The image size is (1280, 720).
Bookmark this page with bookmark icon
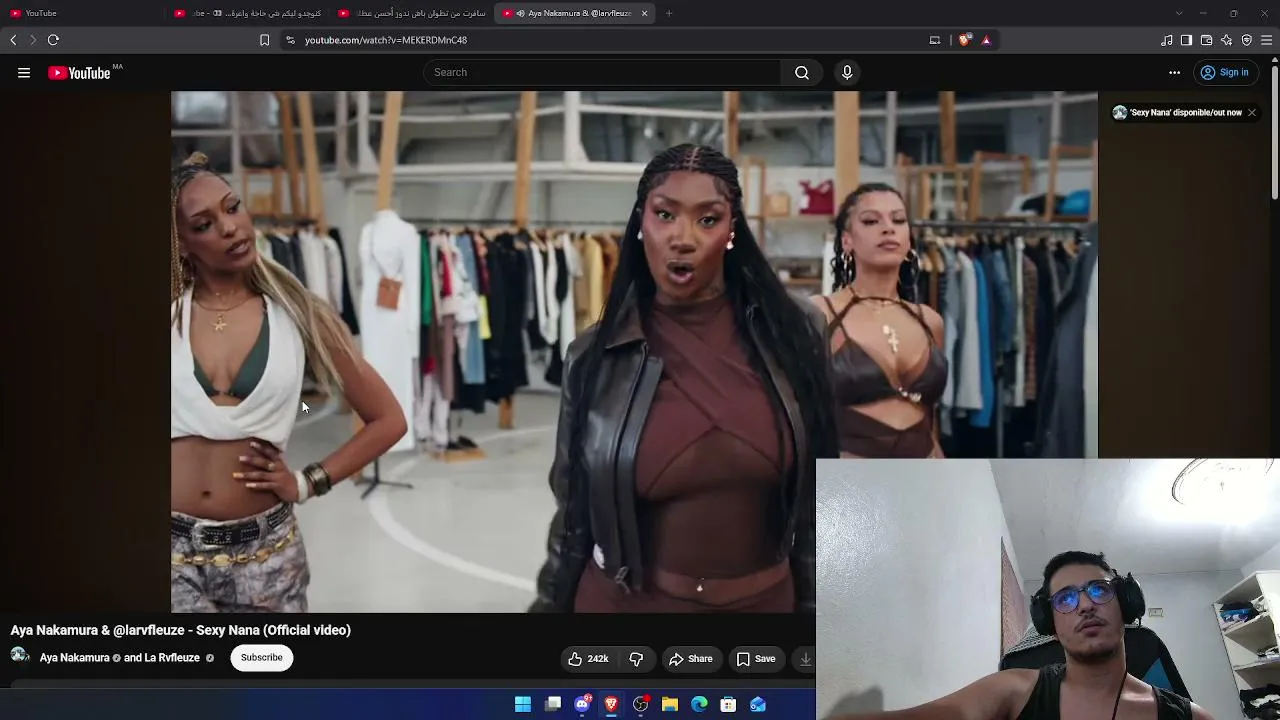point(264,40)
